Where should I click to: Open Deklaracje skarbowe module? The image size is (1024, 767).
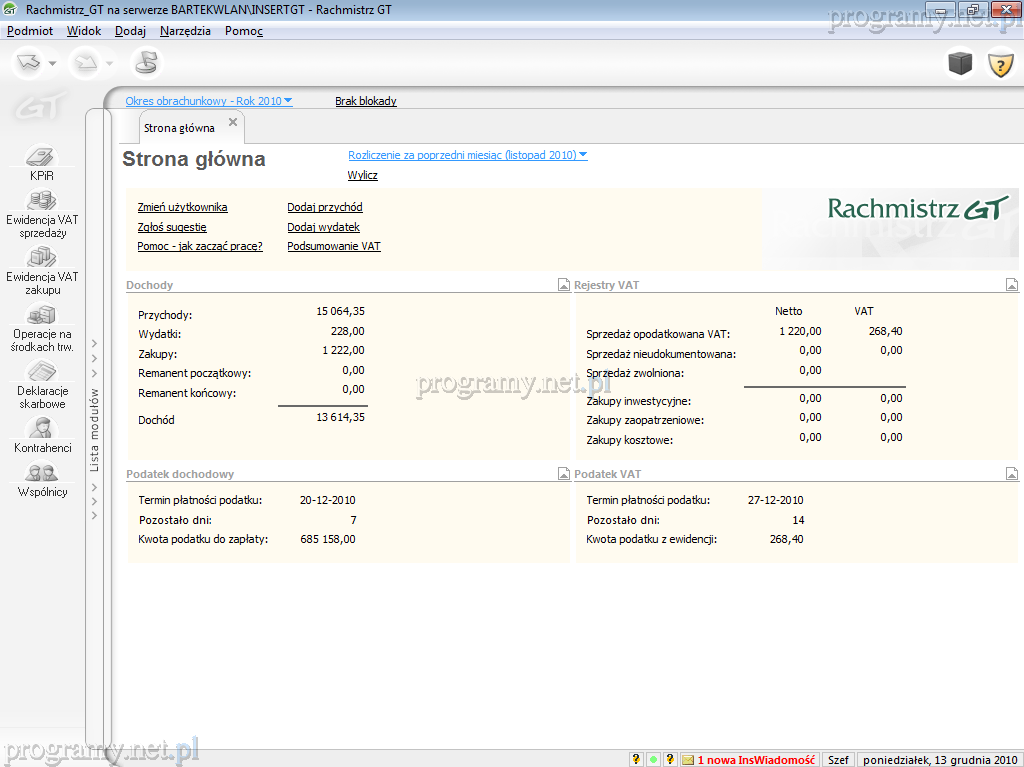coord(42,385)
